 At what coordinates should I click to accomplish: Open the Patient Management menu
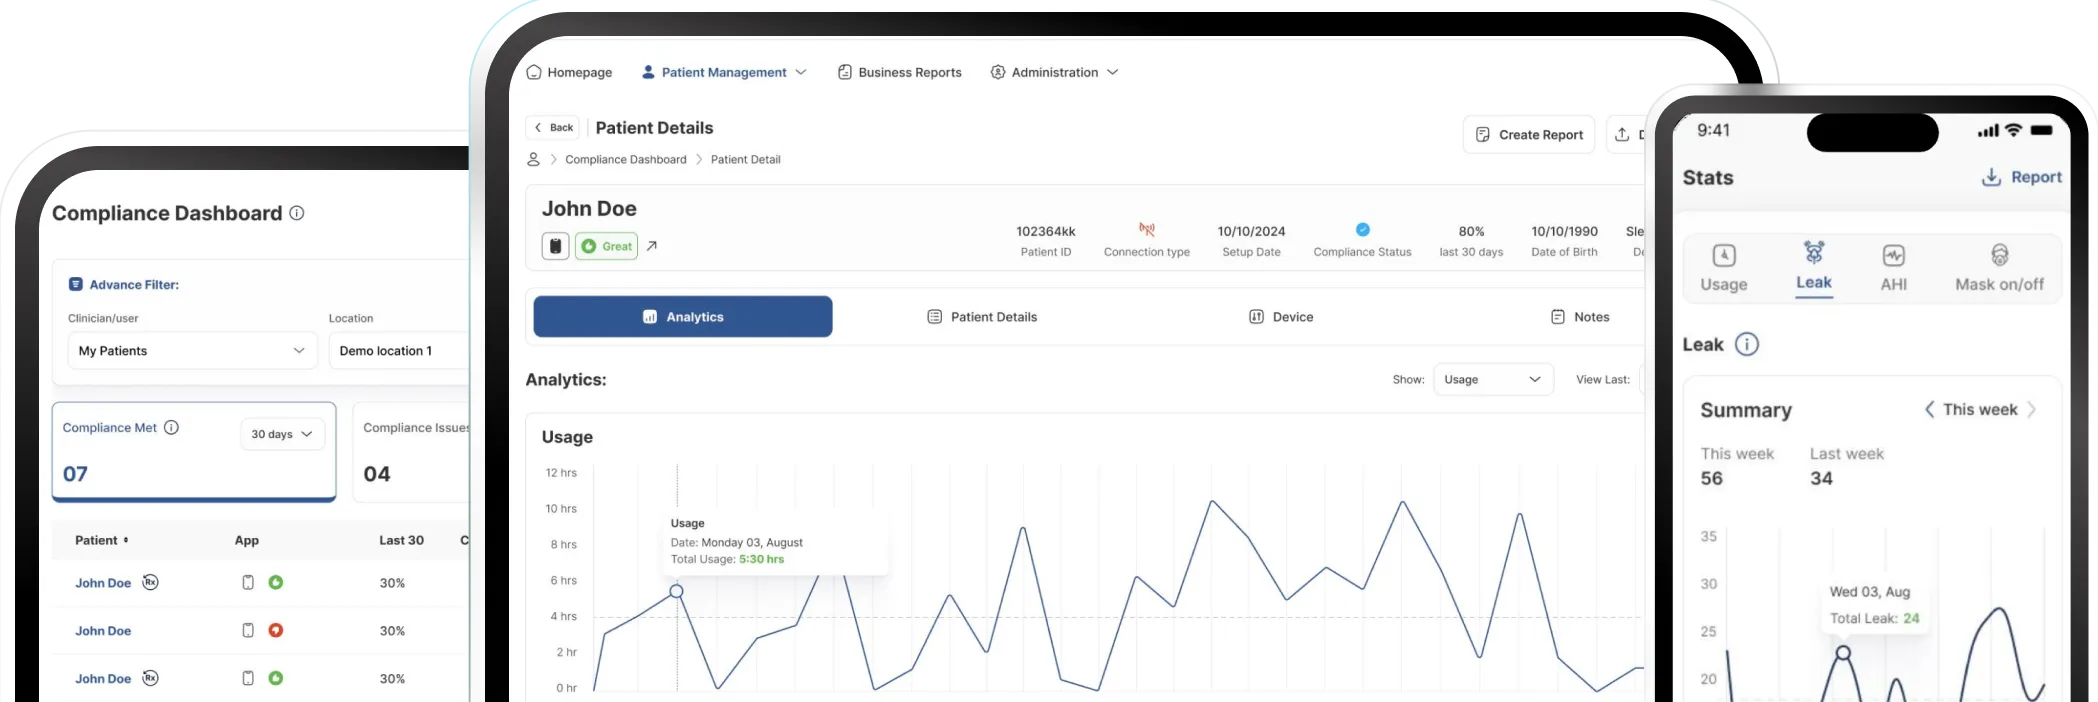click(x=724, y=72)
